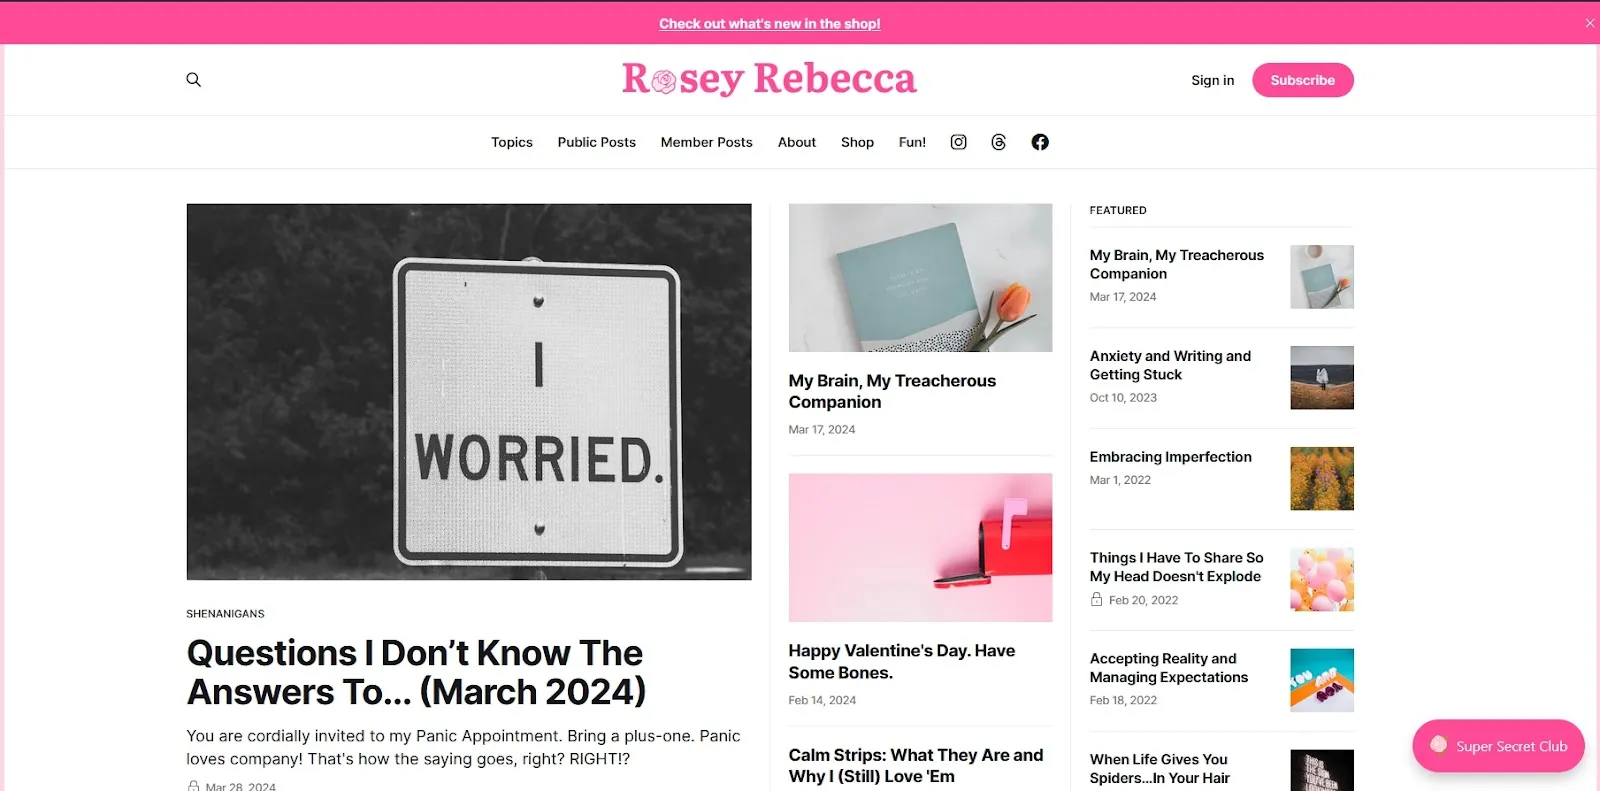Go to Public Posts
1600x791 pixels.
(597, 142)
